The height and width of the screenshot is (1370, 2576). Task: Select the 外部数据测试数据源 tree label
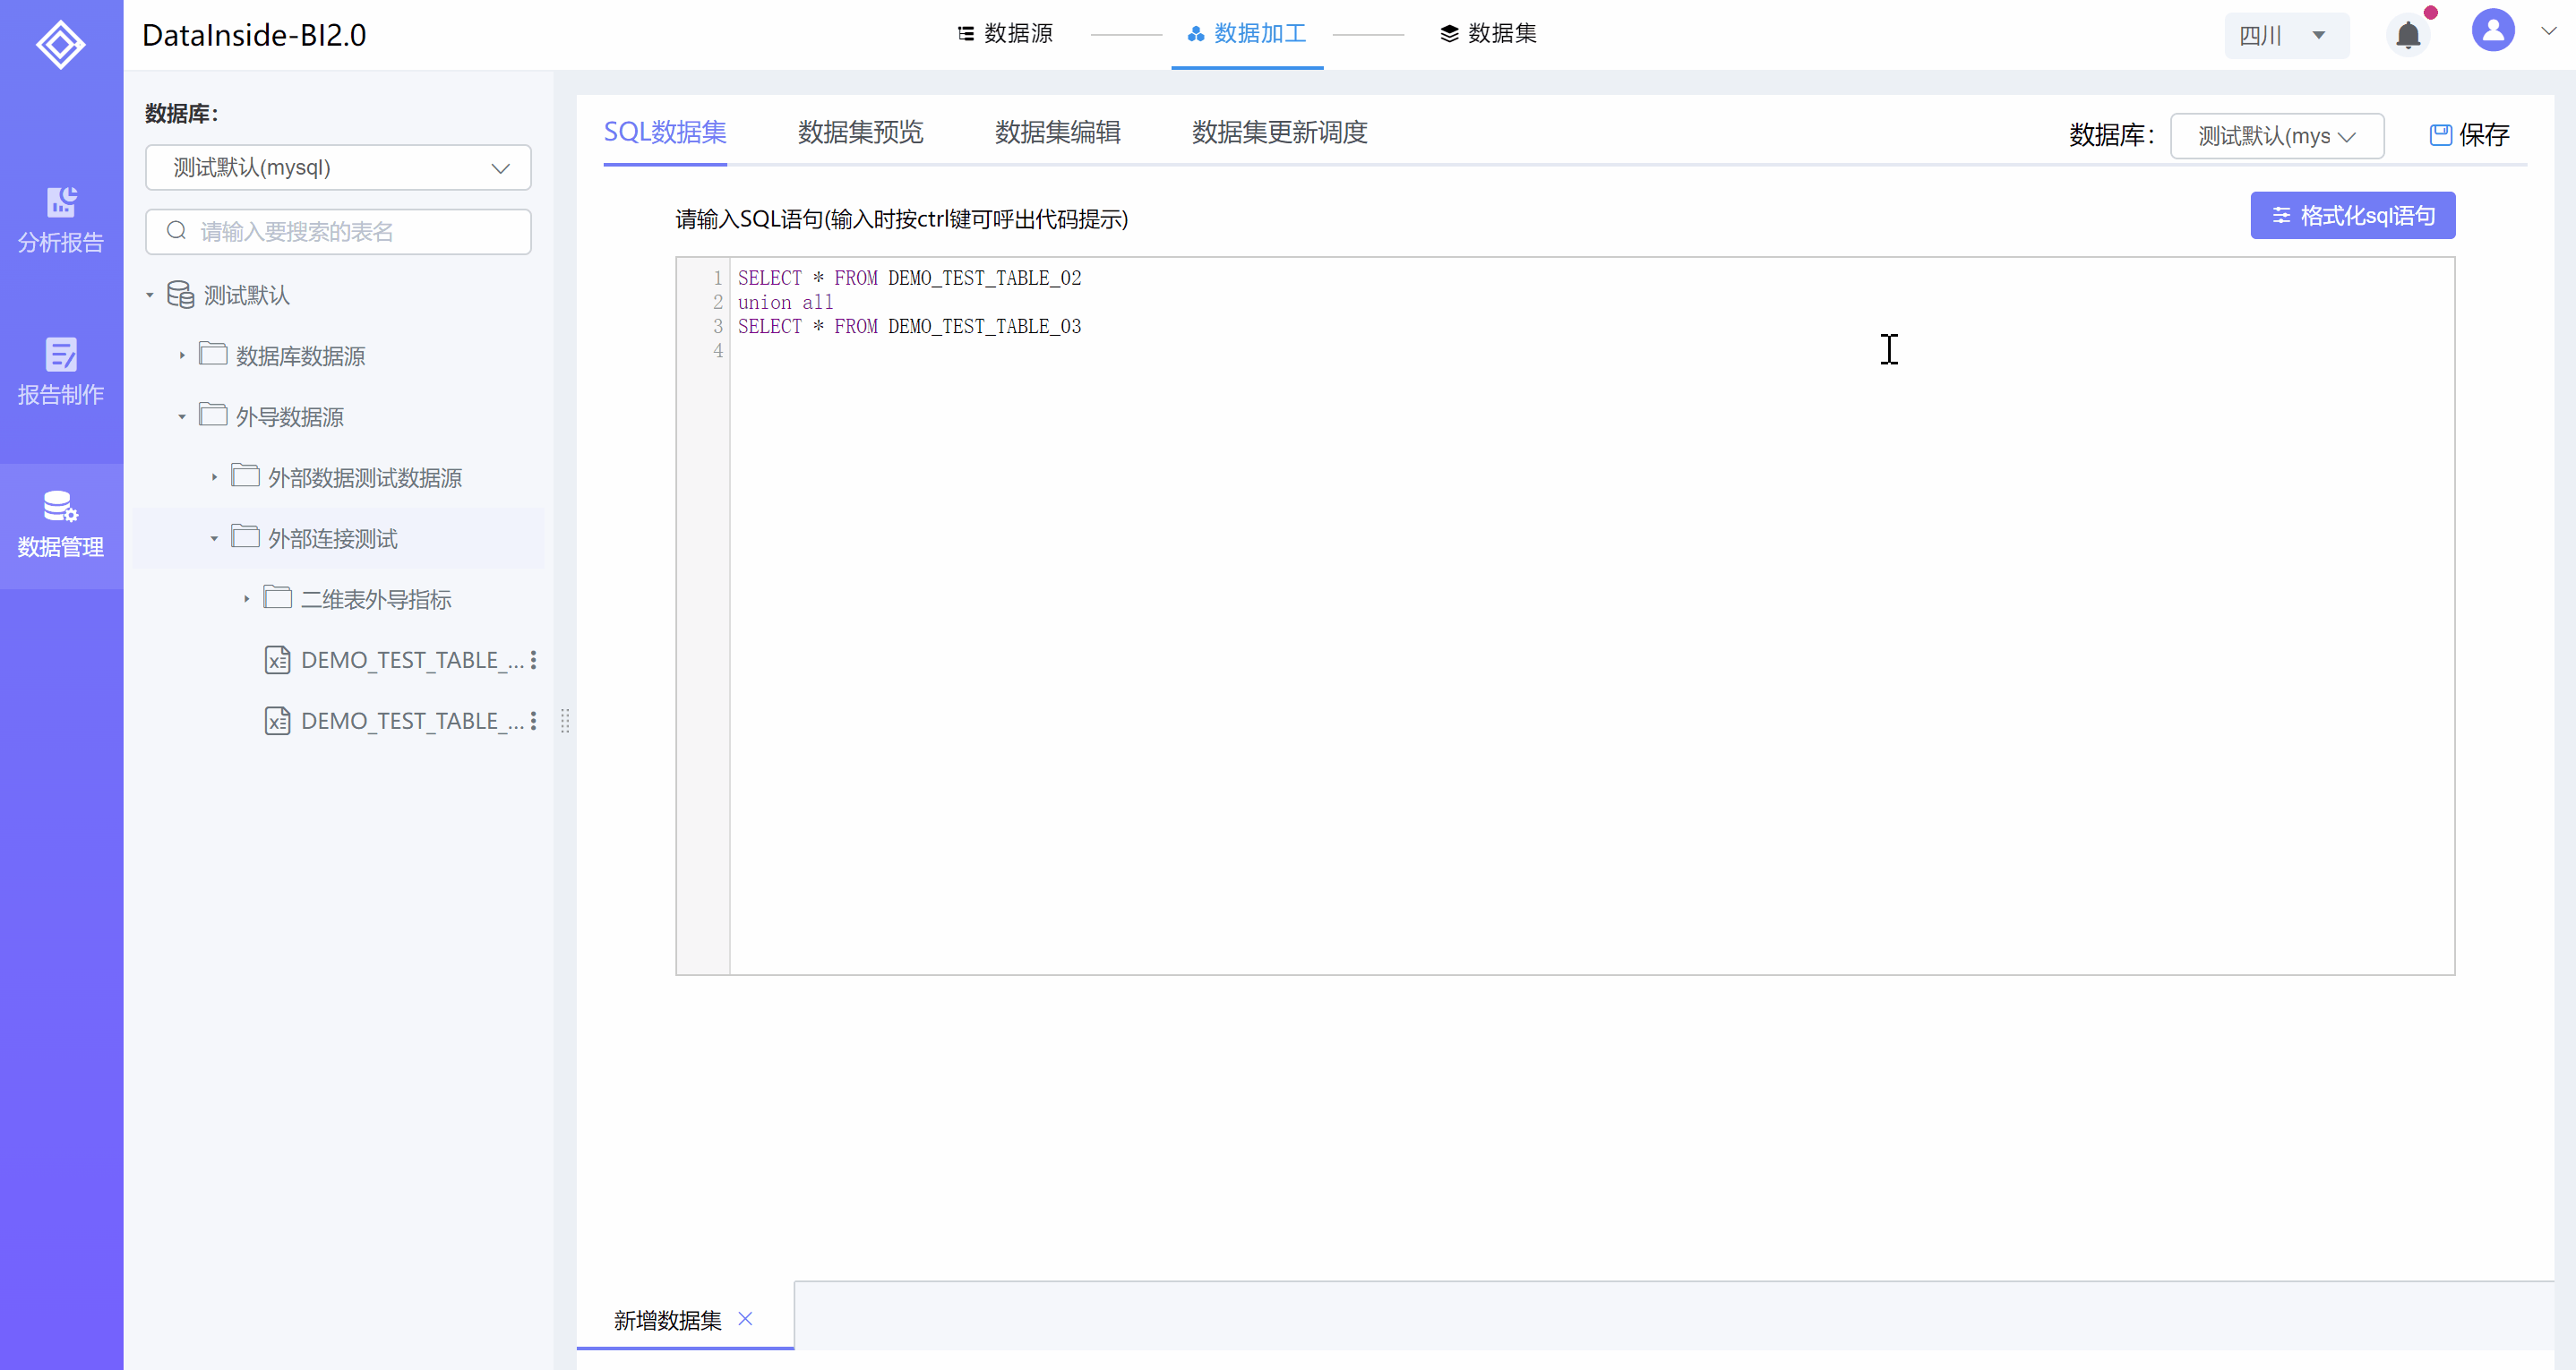pyautogui.click(x=364, y=478)
